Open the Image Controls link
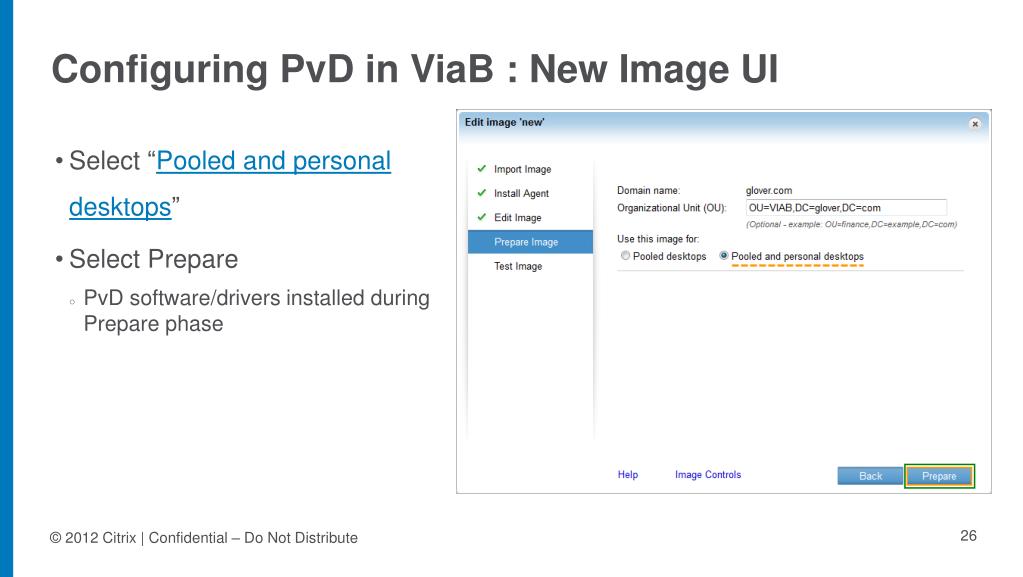The width and height of the screenshot is (1023, 577). (708, 475)
